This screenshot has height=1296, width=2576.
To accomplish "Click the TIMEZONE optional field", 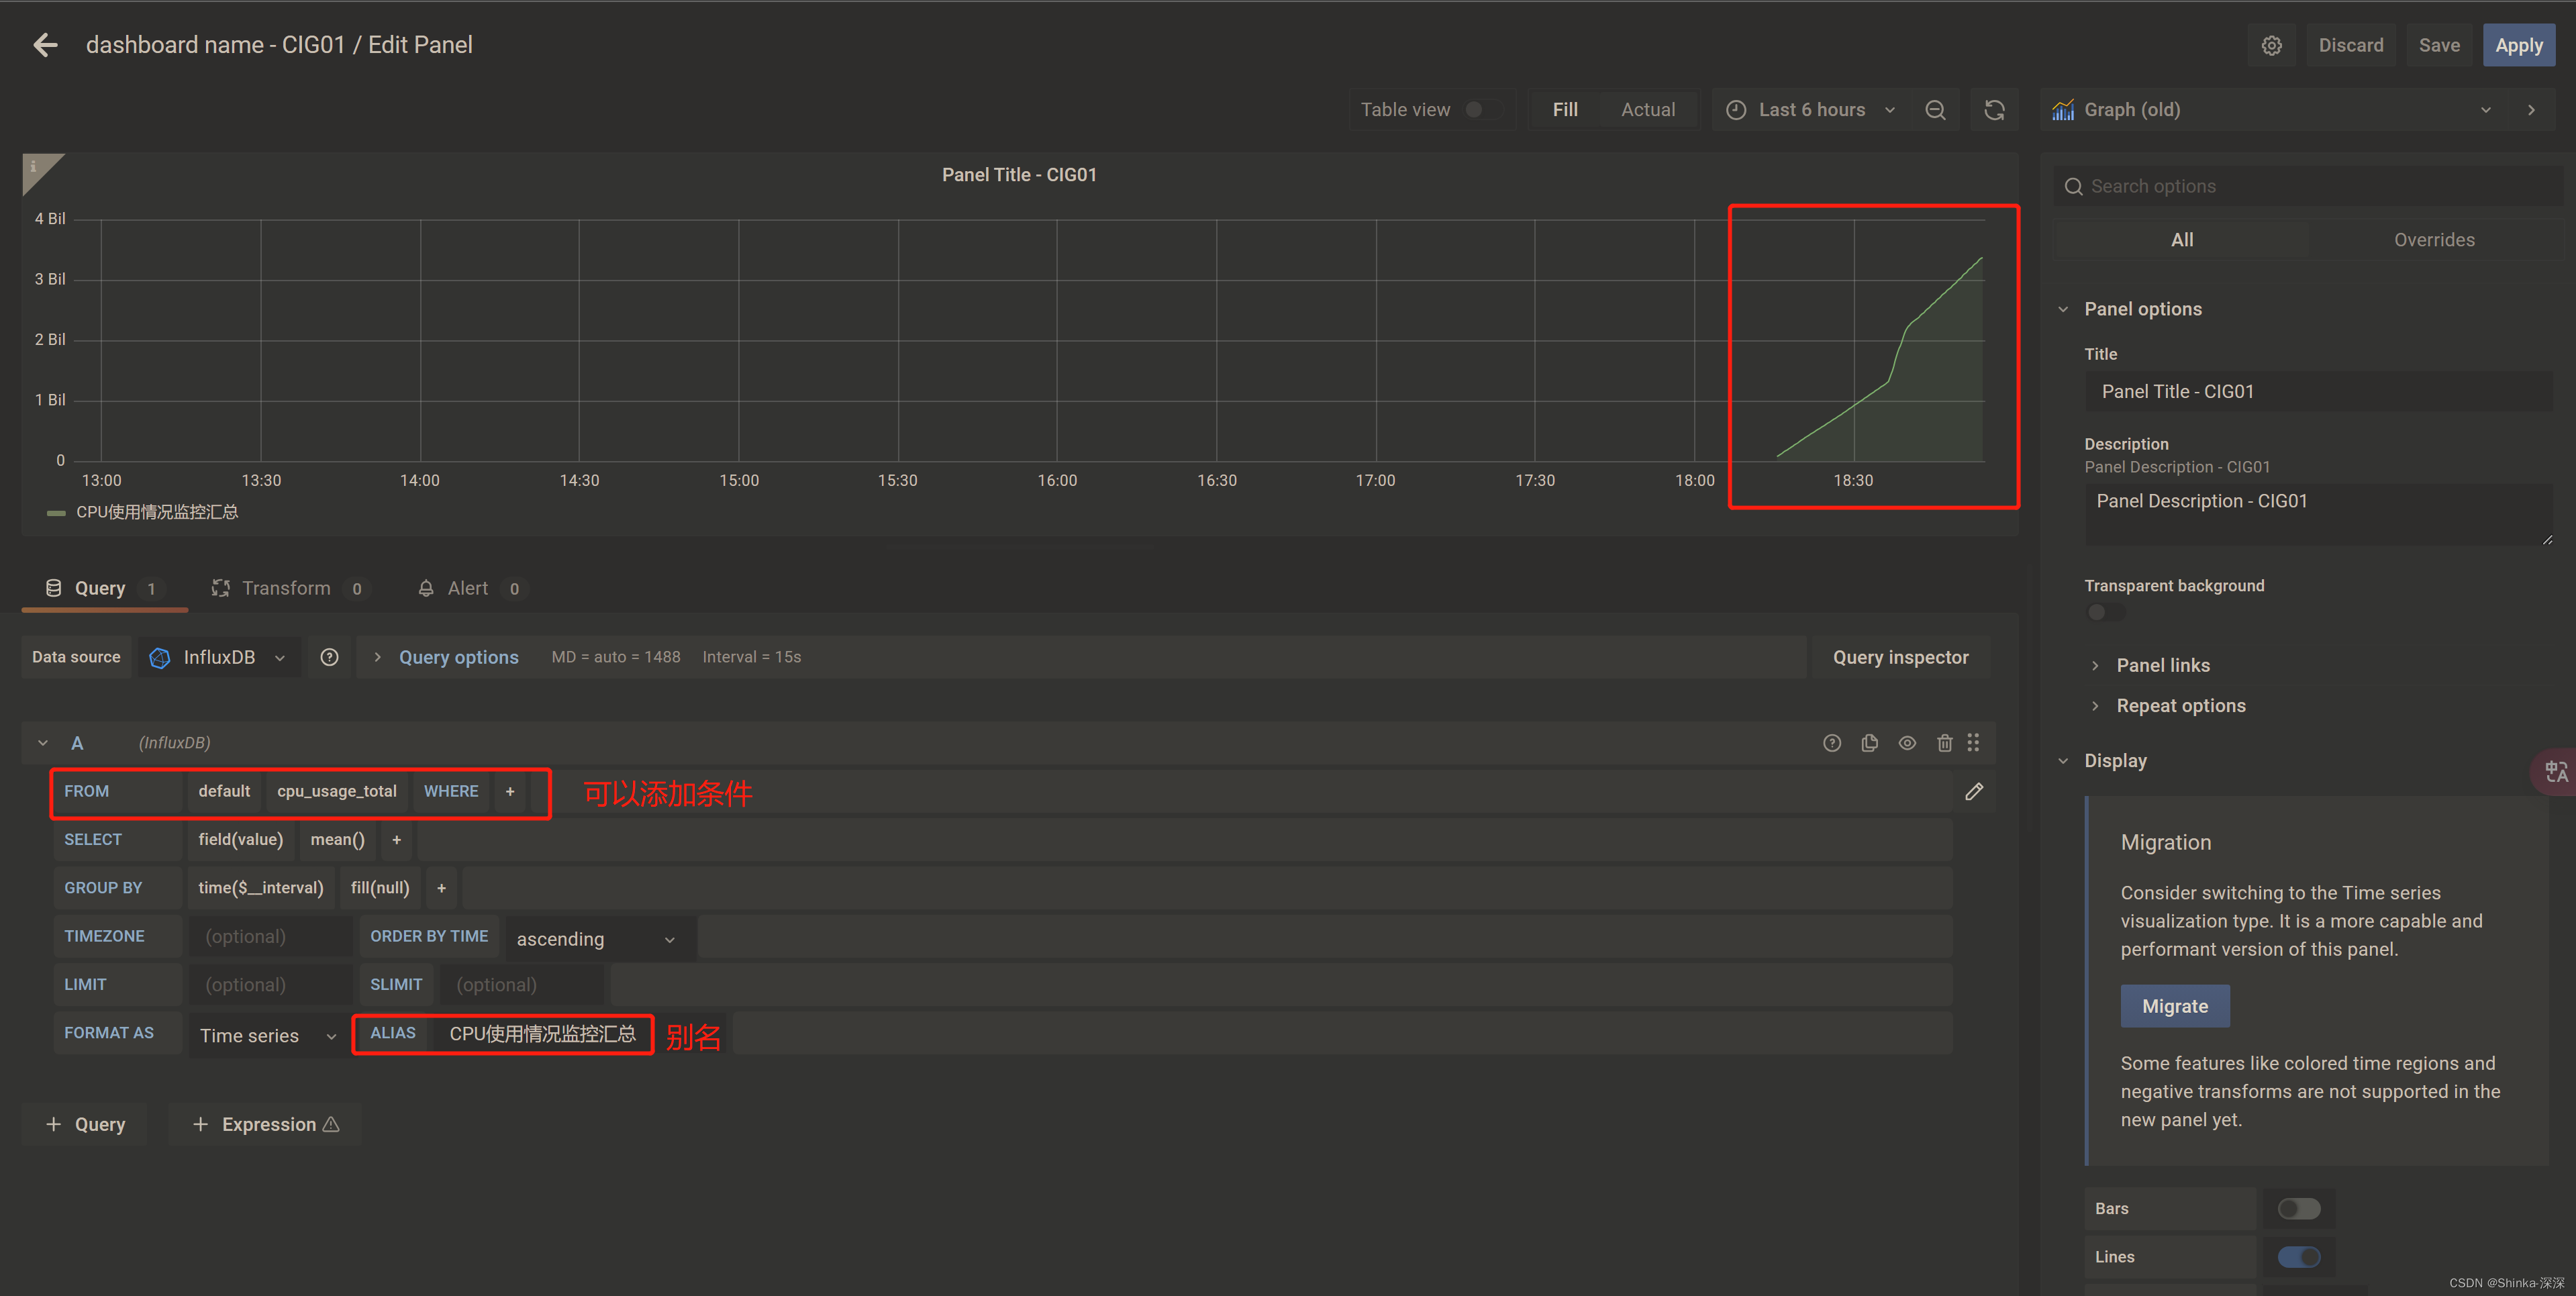I will click(270, 937).
